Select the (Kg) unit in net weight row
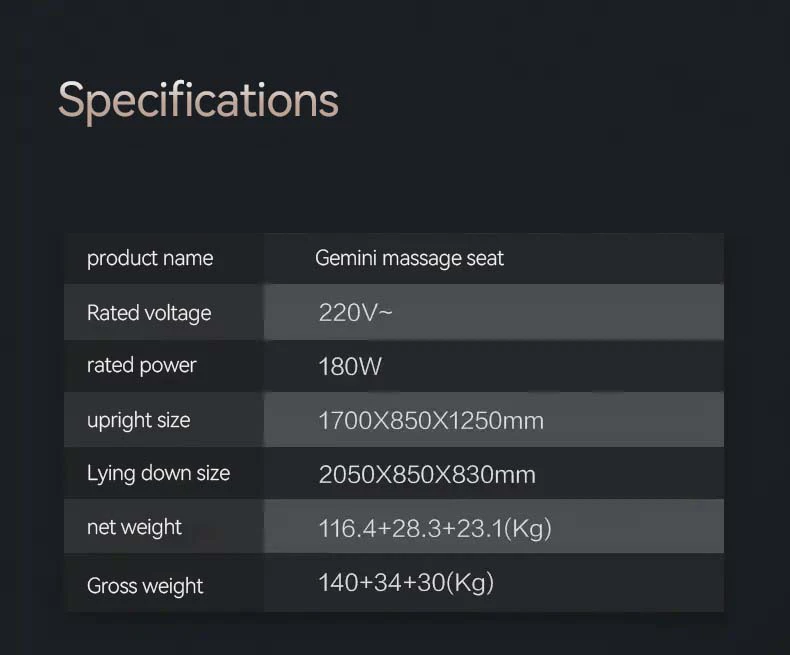The height and width of the screenshot is (655, 790). tap(528, 528)
